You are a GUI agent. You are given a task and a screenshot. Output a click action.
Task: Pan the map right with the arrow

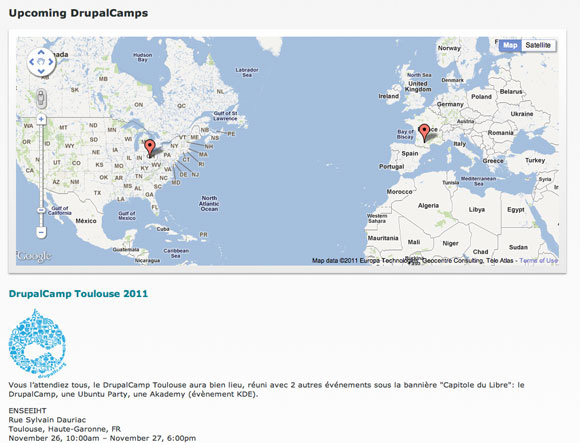coord(51,62)
